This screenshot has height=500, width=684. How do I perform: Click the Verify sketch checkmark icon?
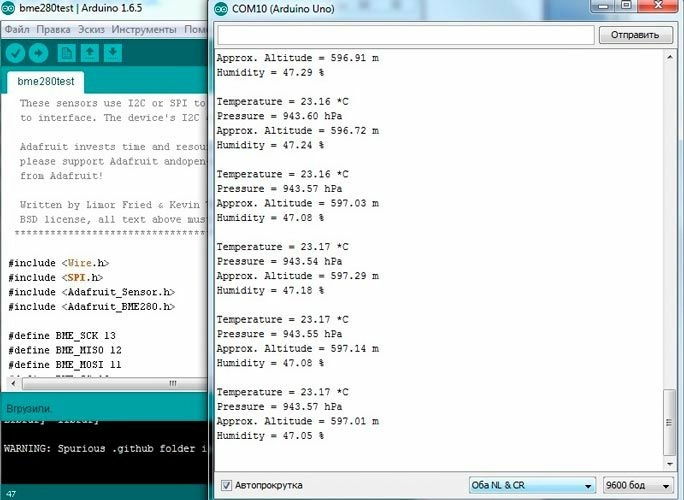tap(16, 53)
